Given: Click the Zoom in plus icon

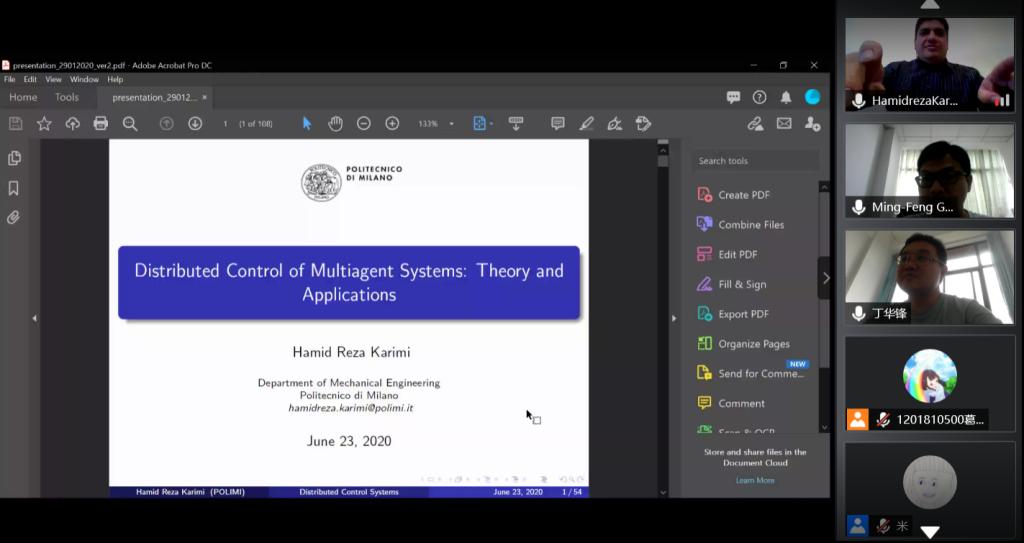Looking at the screenshot, I should point(392,123).
